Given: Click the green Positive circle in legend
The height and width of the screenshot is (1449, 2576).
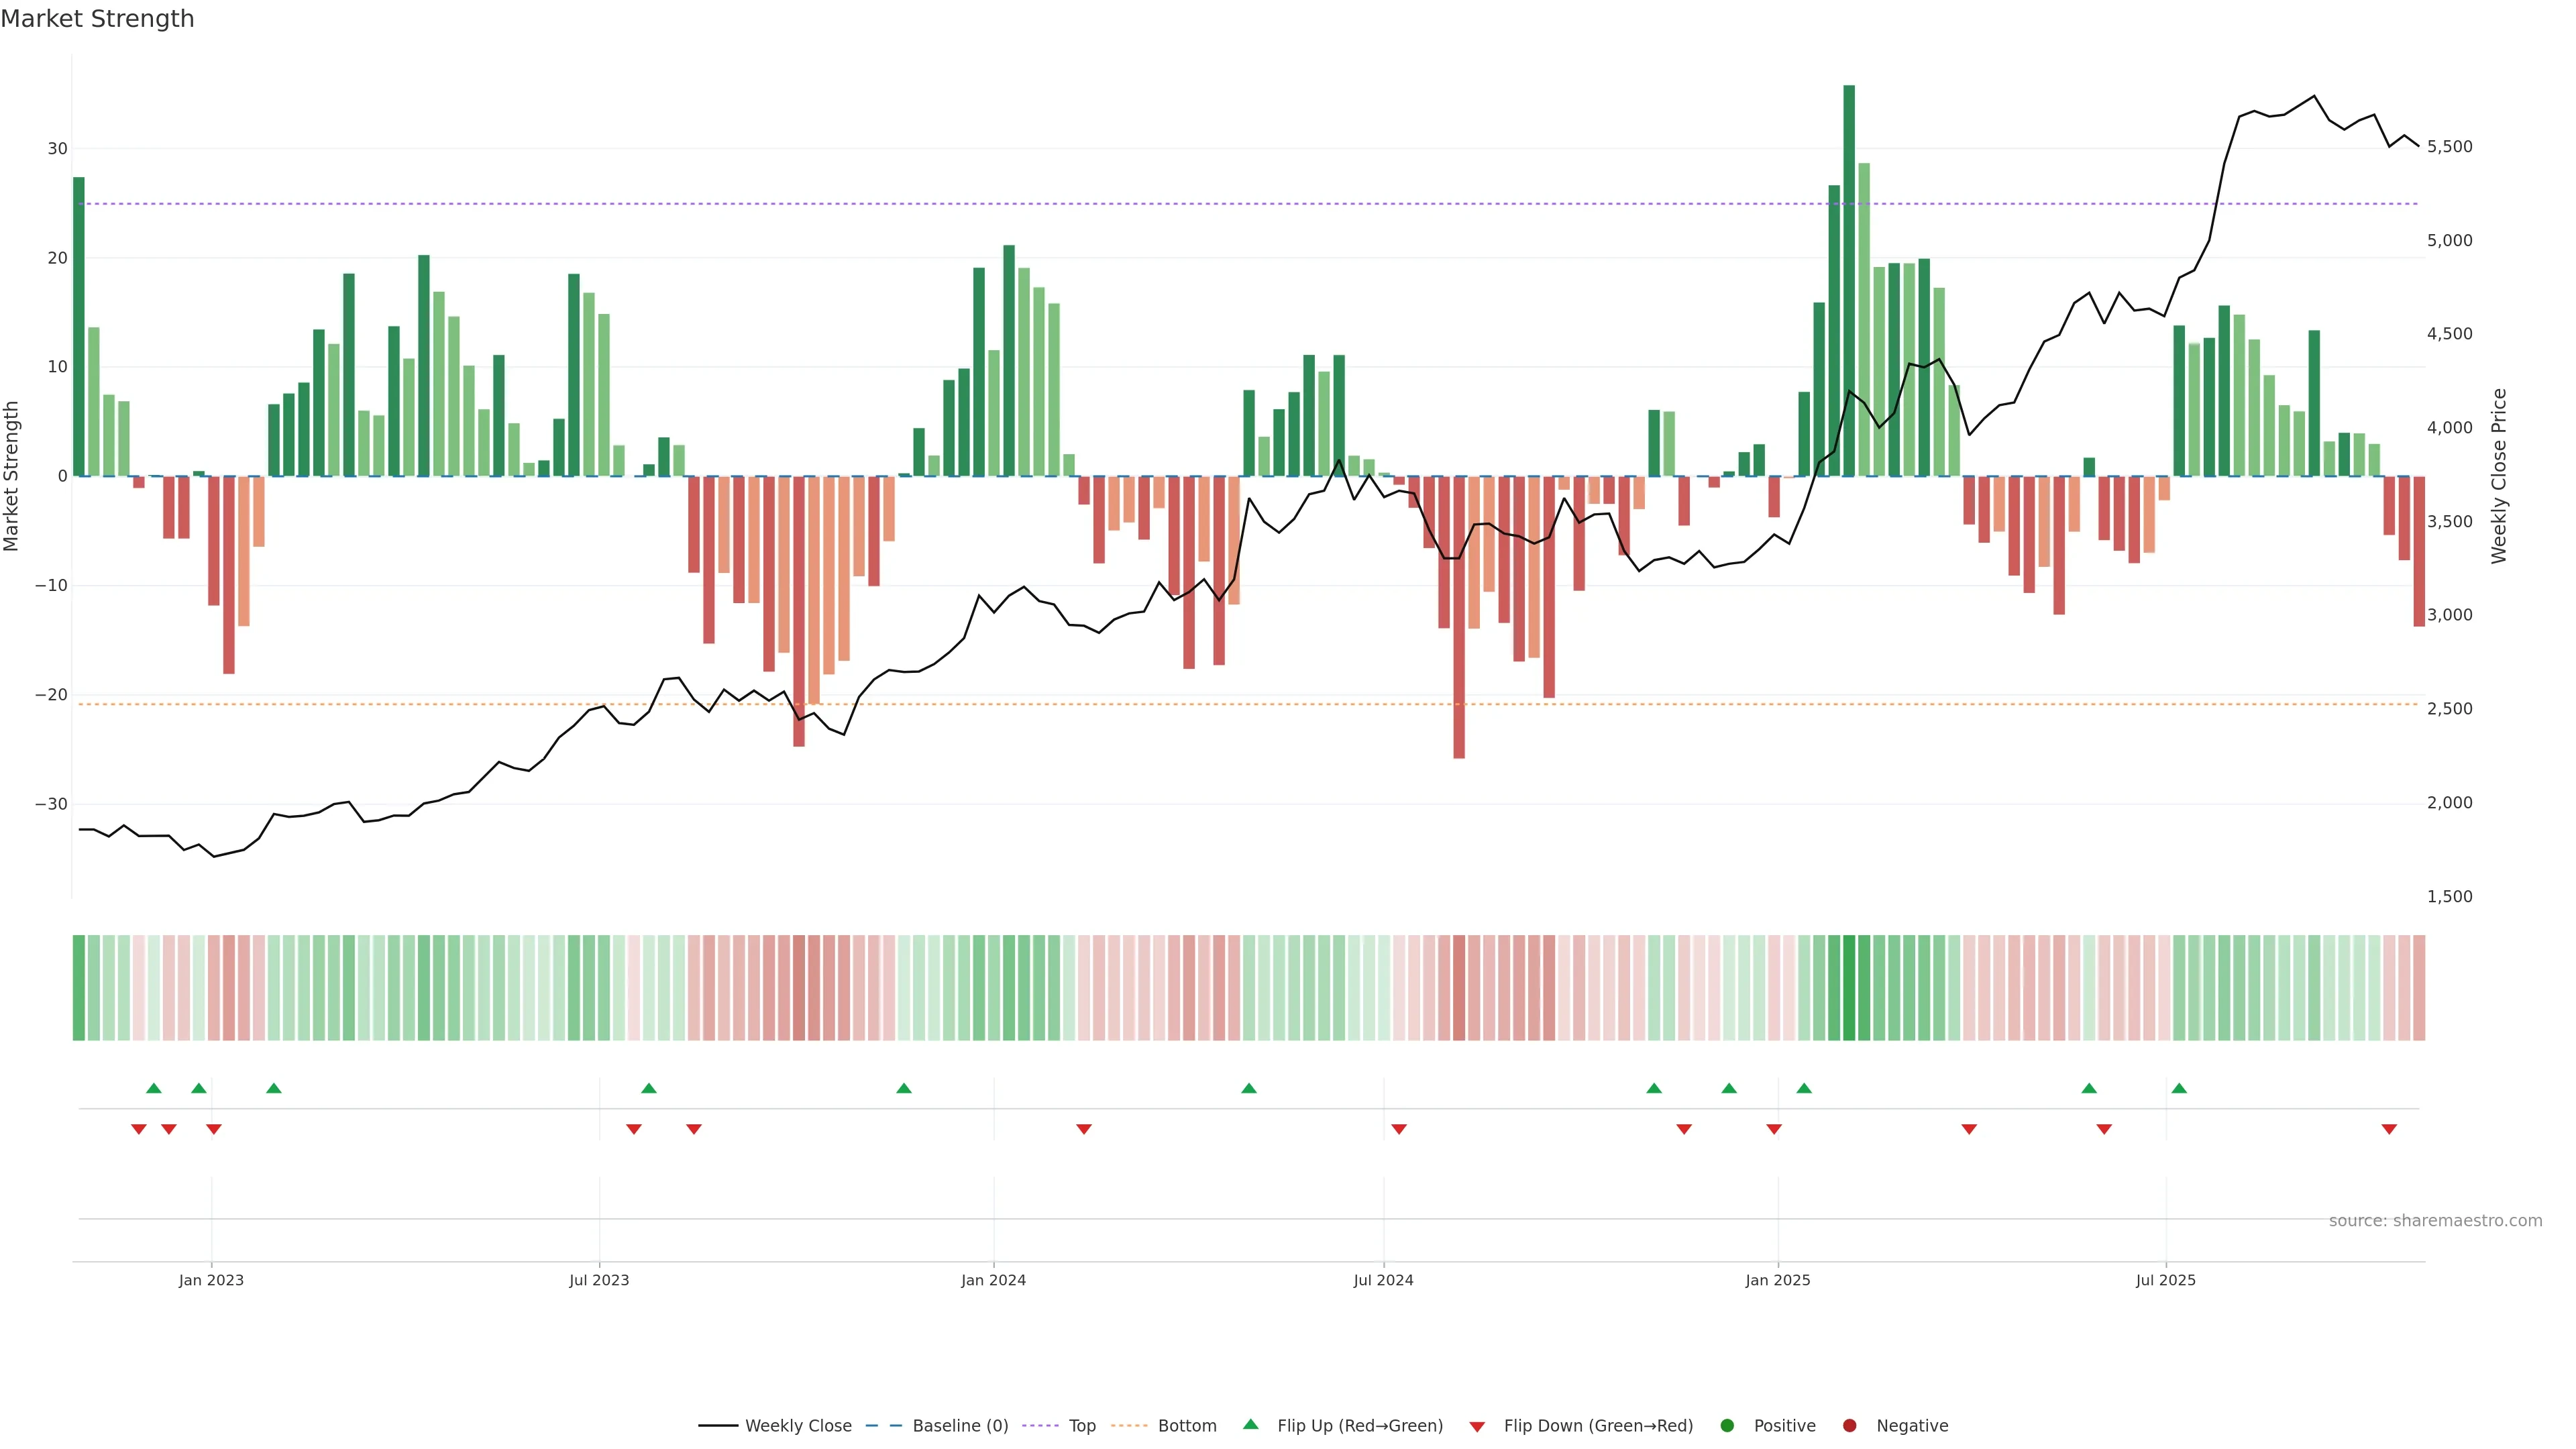Looking at the screenshot, I should tap(1727, 1426).
